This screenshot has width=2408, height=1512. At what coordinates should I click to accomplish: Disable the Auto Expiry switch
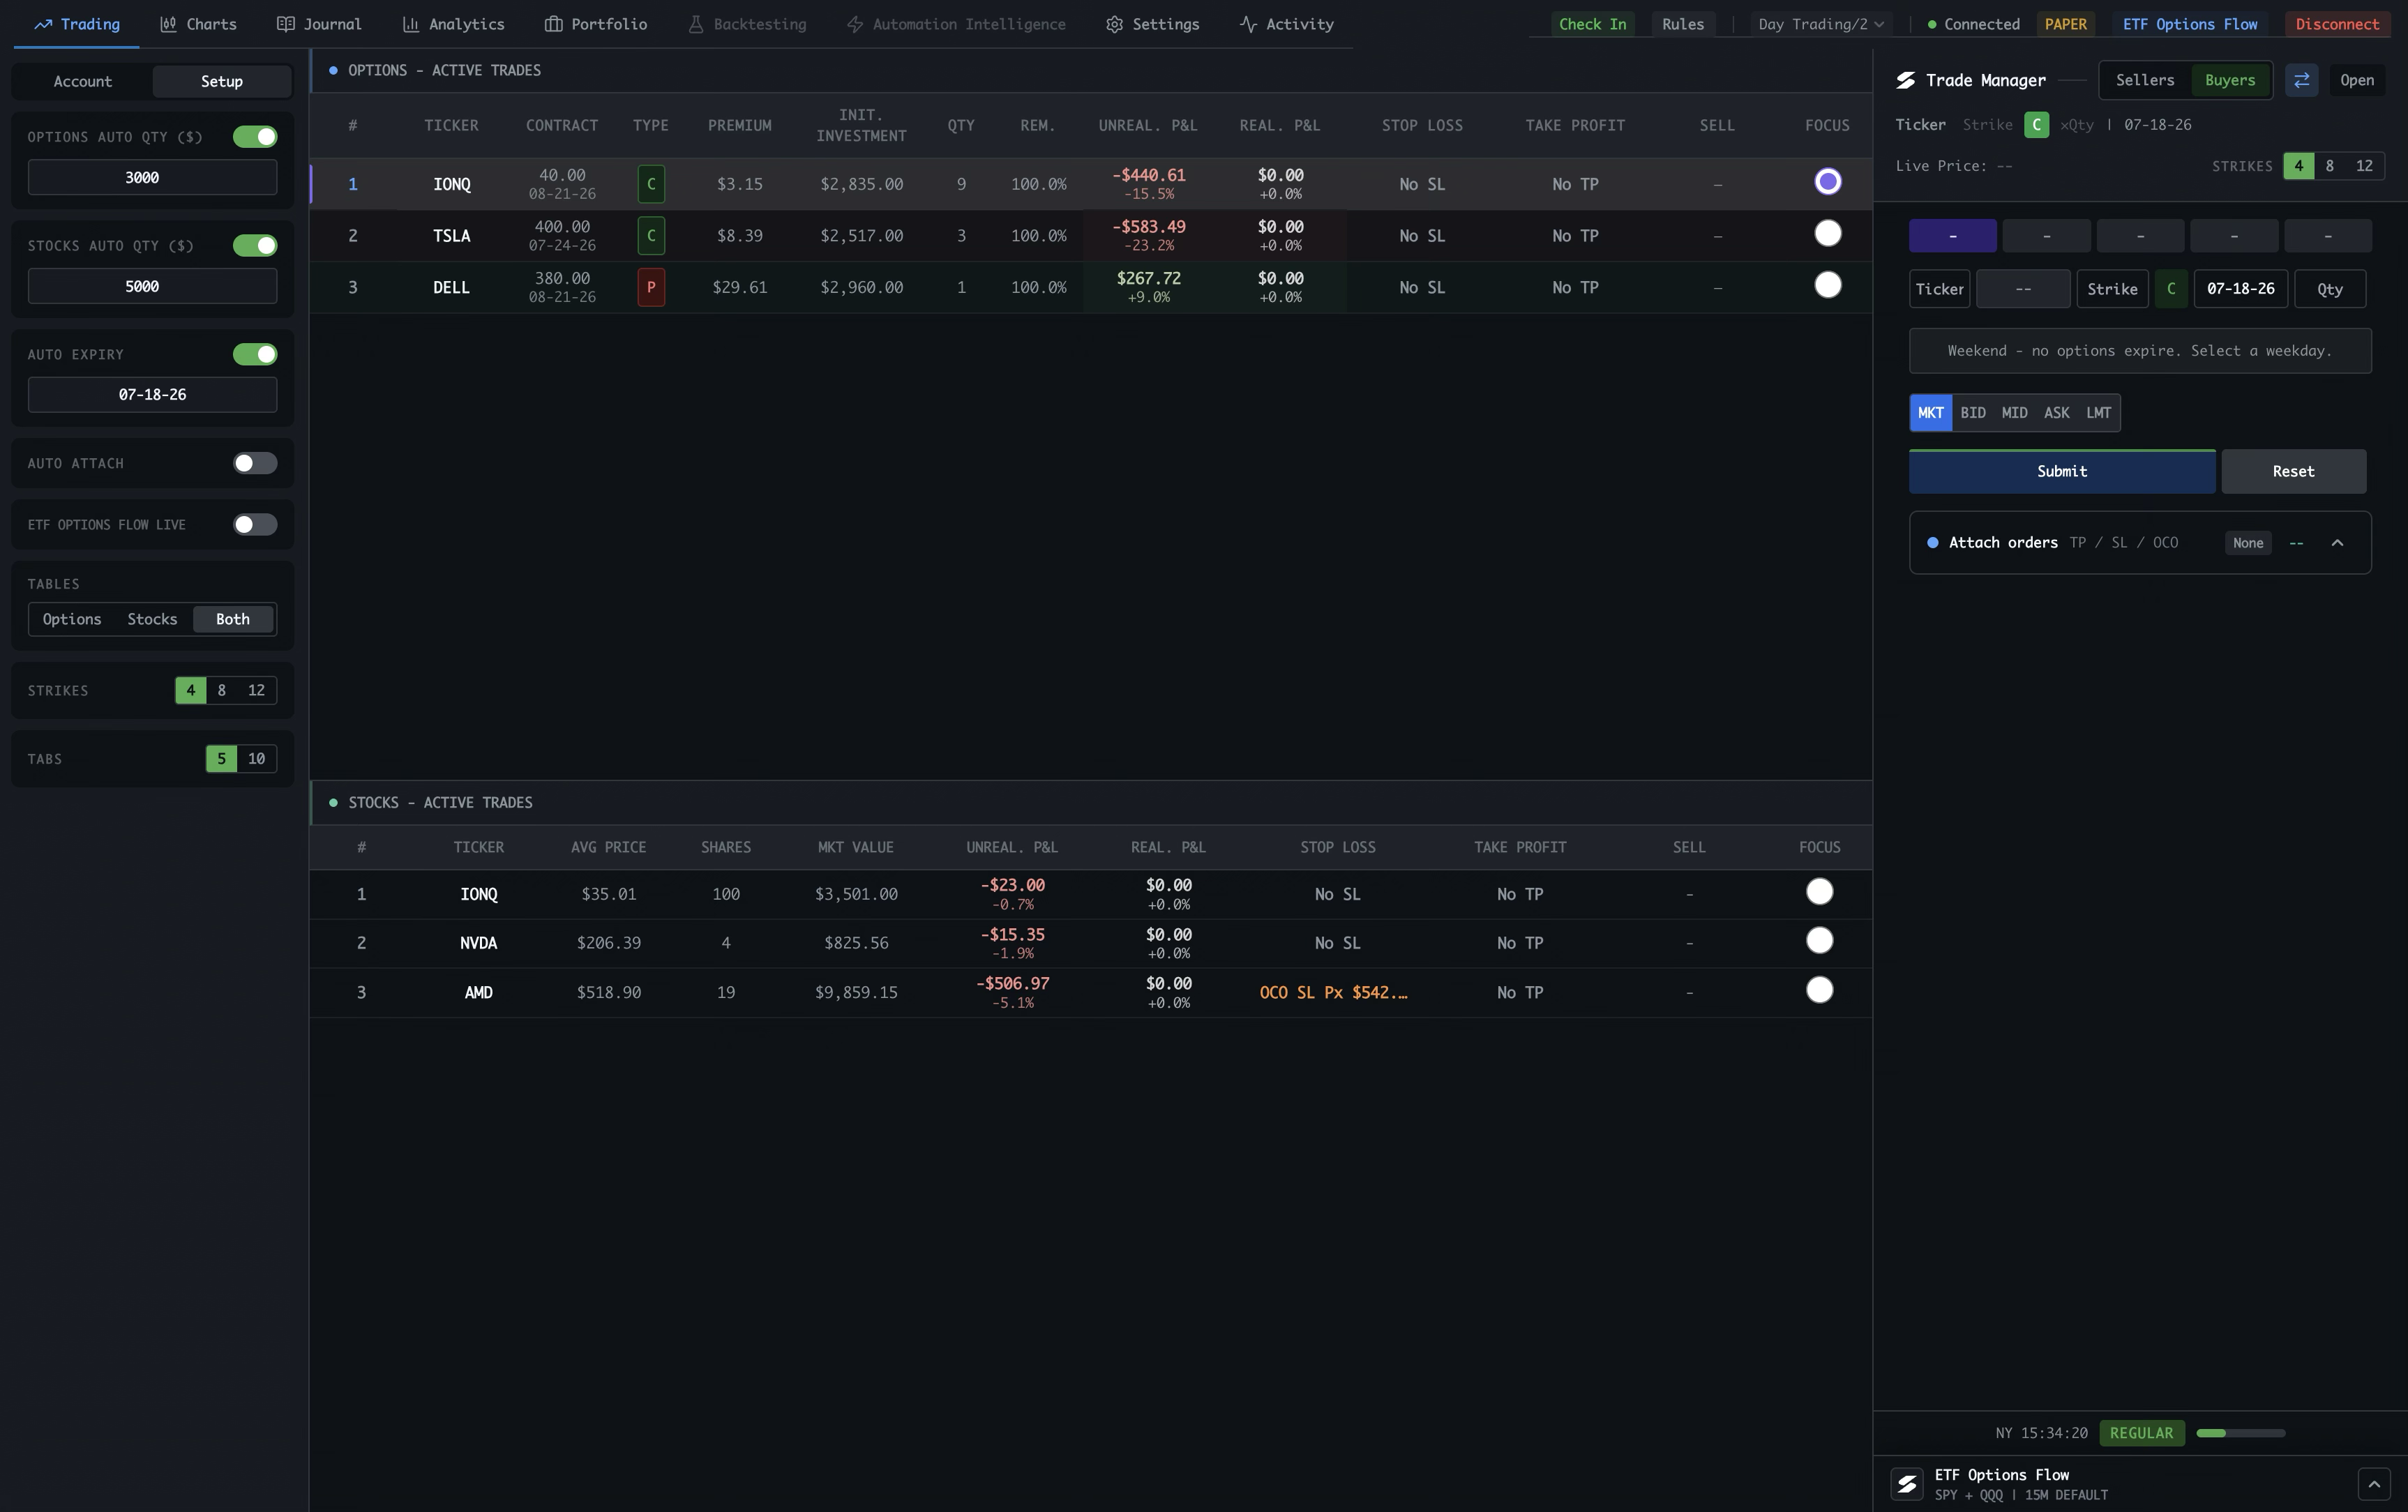(x=255, y=354)
